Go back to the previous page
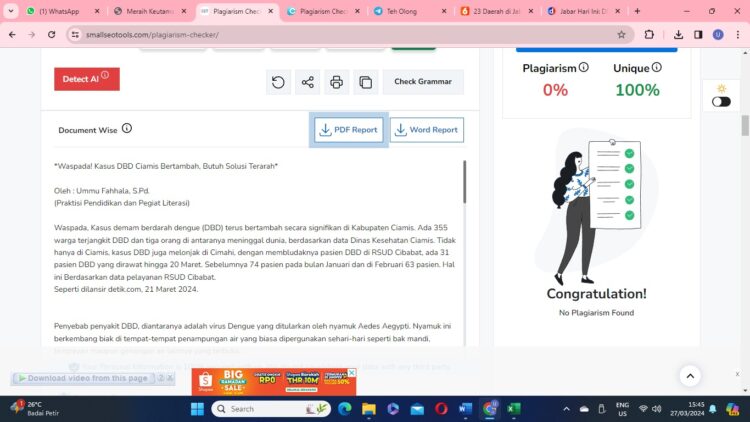The image size is (750, 422). (x=12, y=34)
